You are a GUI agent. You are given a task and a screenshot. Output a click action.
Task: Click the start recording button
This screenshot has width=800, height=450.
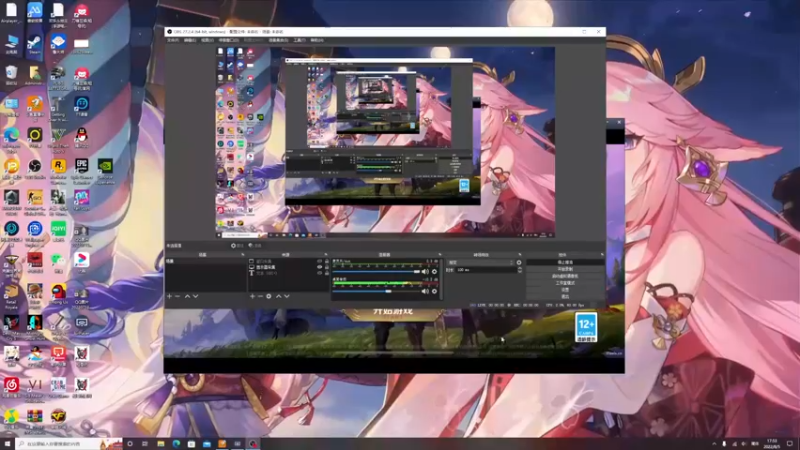565,269
